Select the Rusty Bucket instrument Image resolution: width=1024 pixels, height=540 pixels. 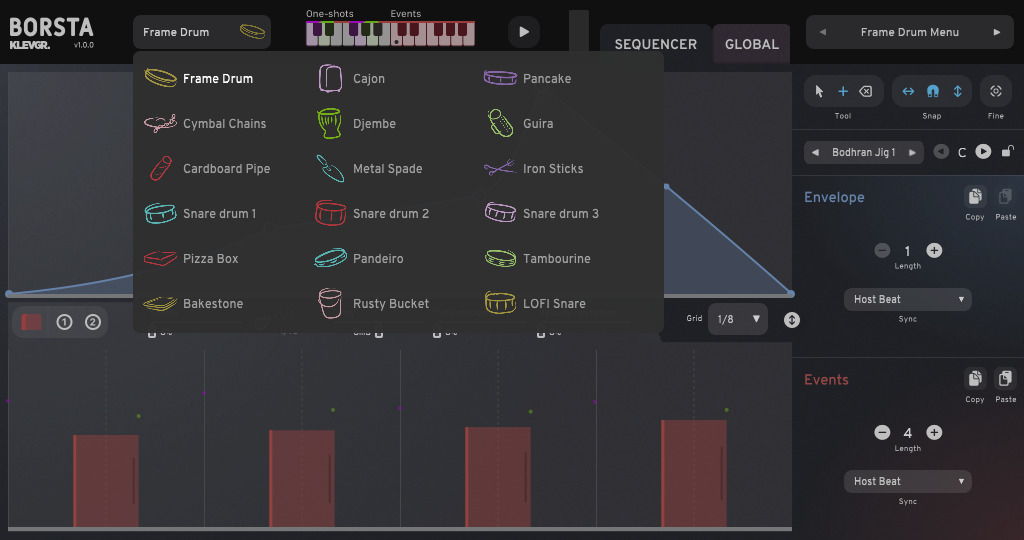[372, 304]
